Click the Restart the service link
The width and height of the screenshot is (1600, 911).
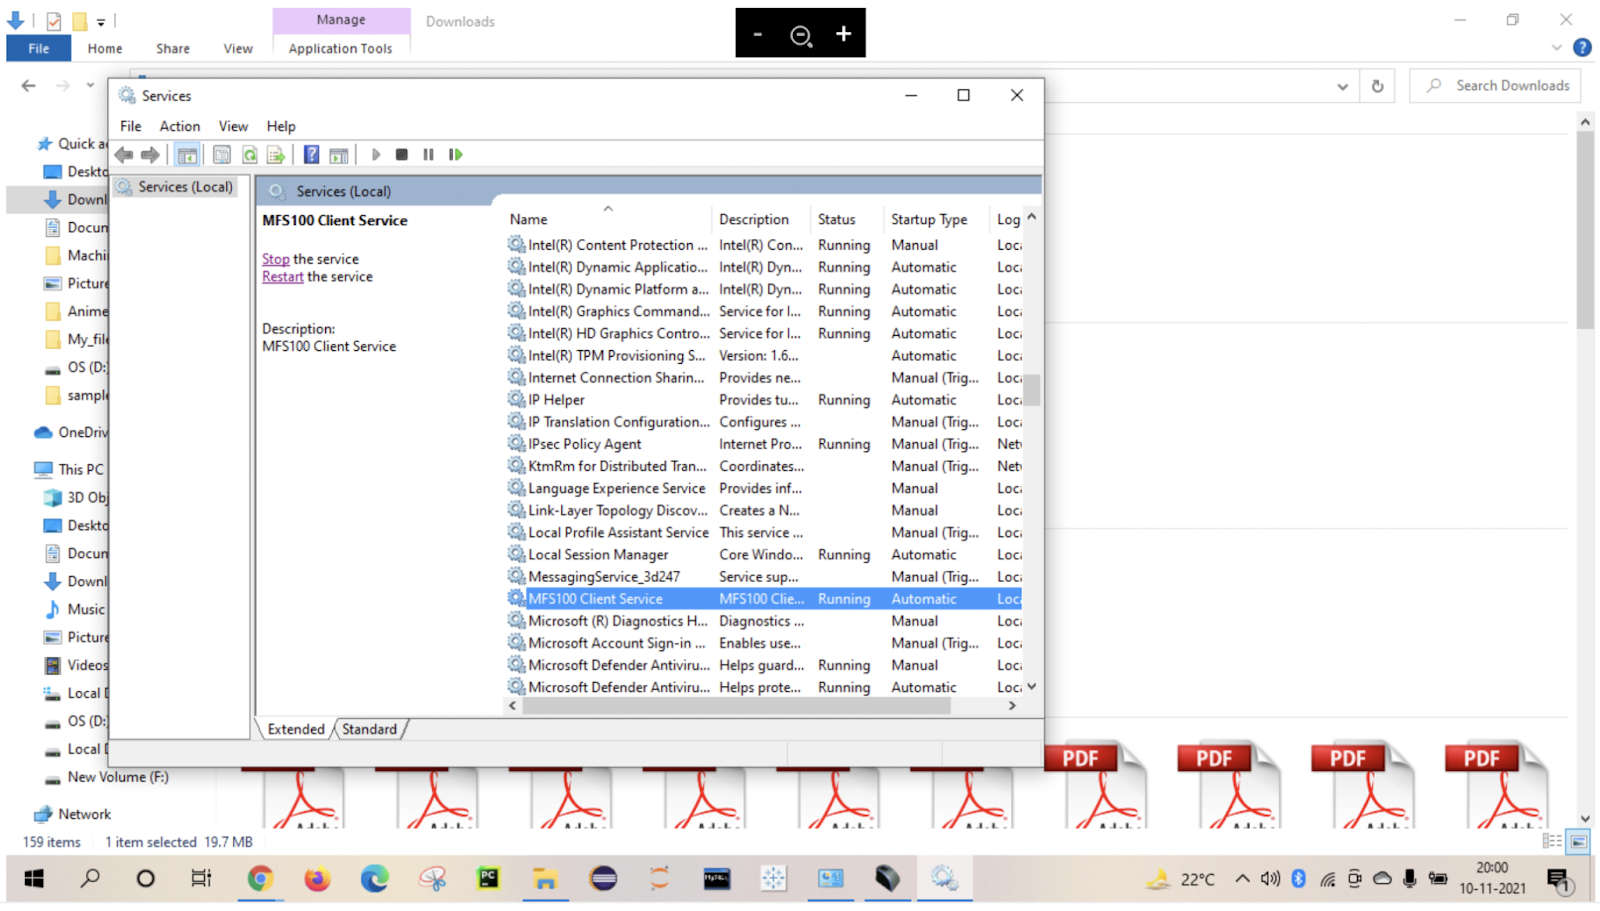click(283, 277)
